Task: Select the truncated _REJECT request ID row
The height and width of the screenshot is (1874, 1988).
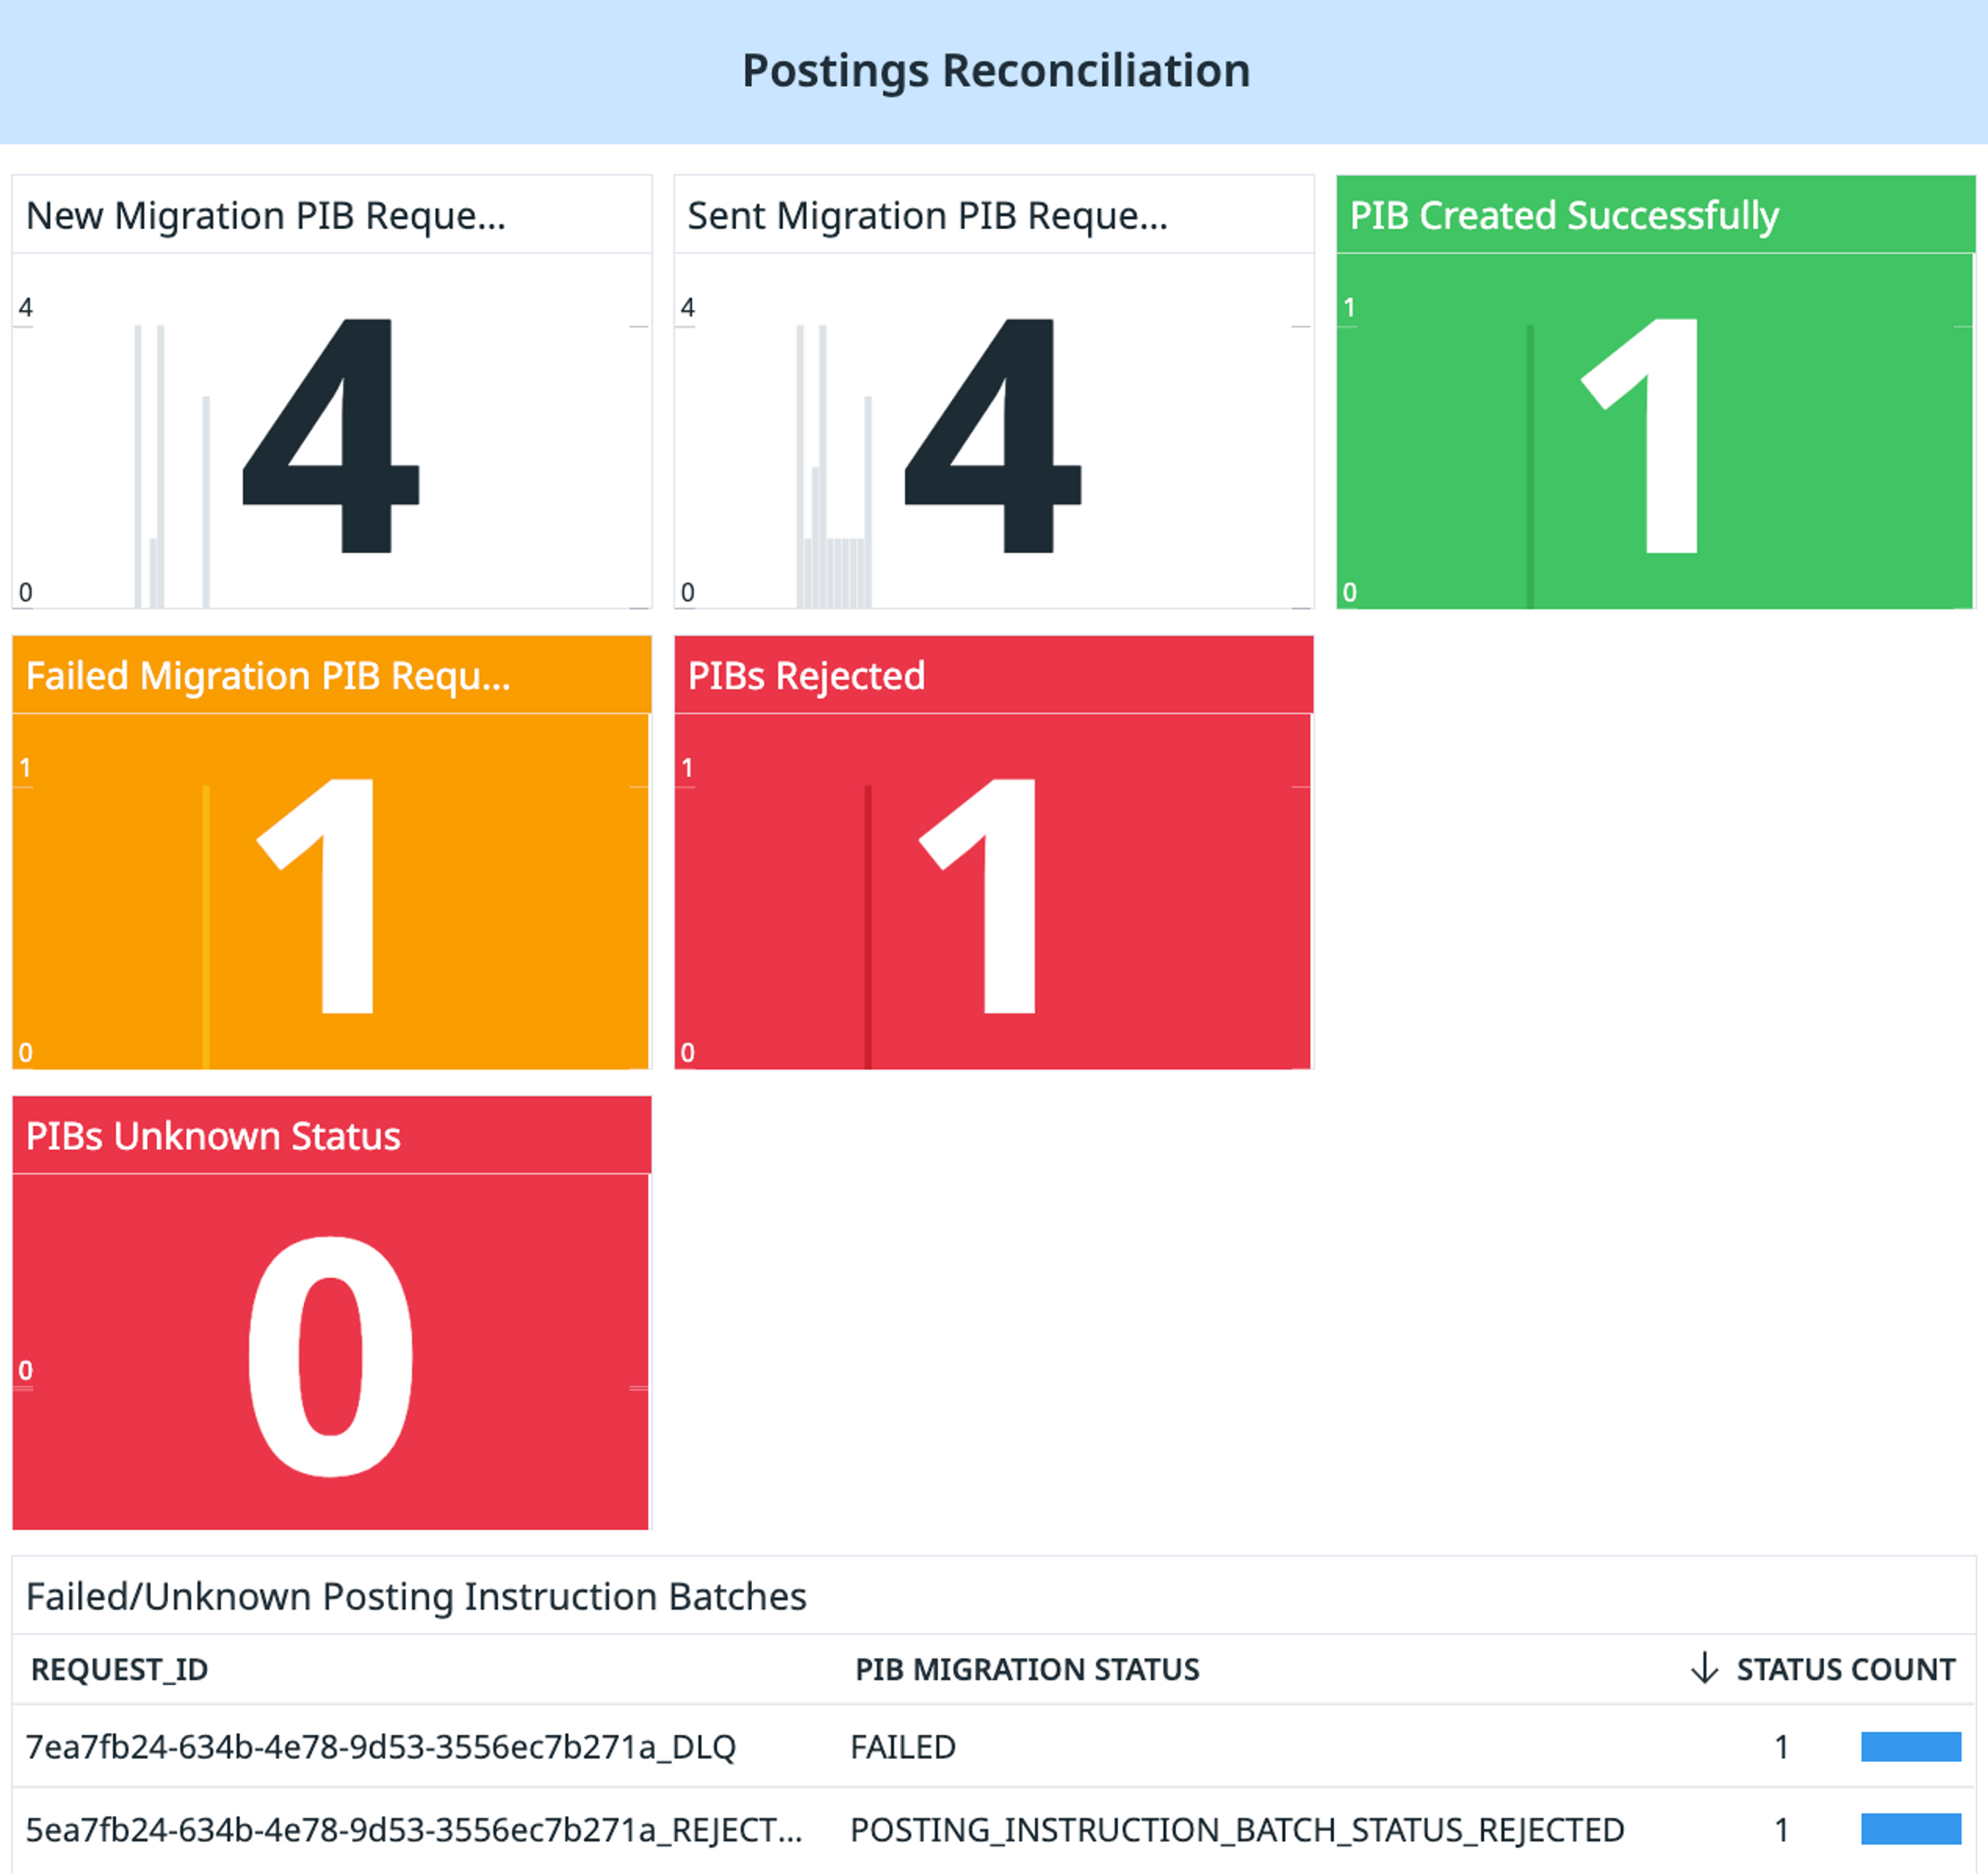Action: point(413,1830)
